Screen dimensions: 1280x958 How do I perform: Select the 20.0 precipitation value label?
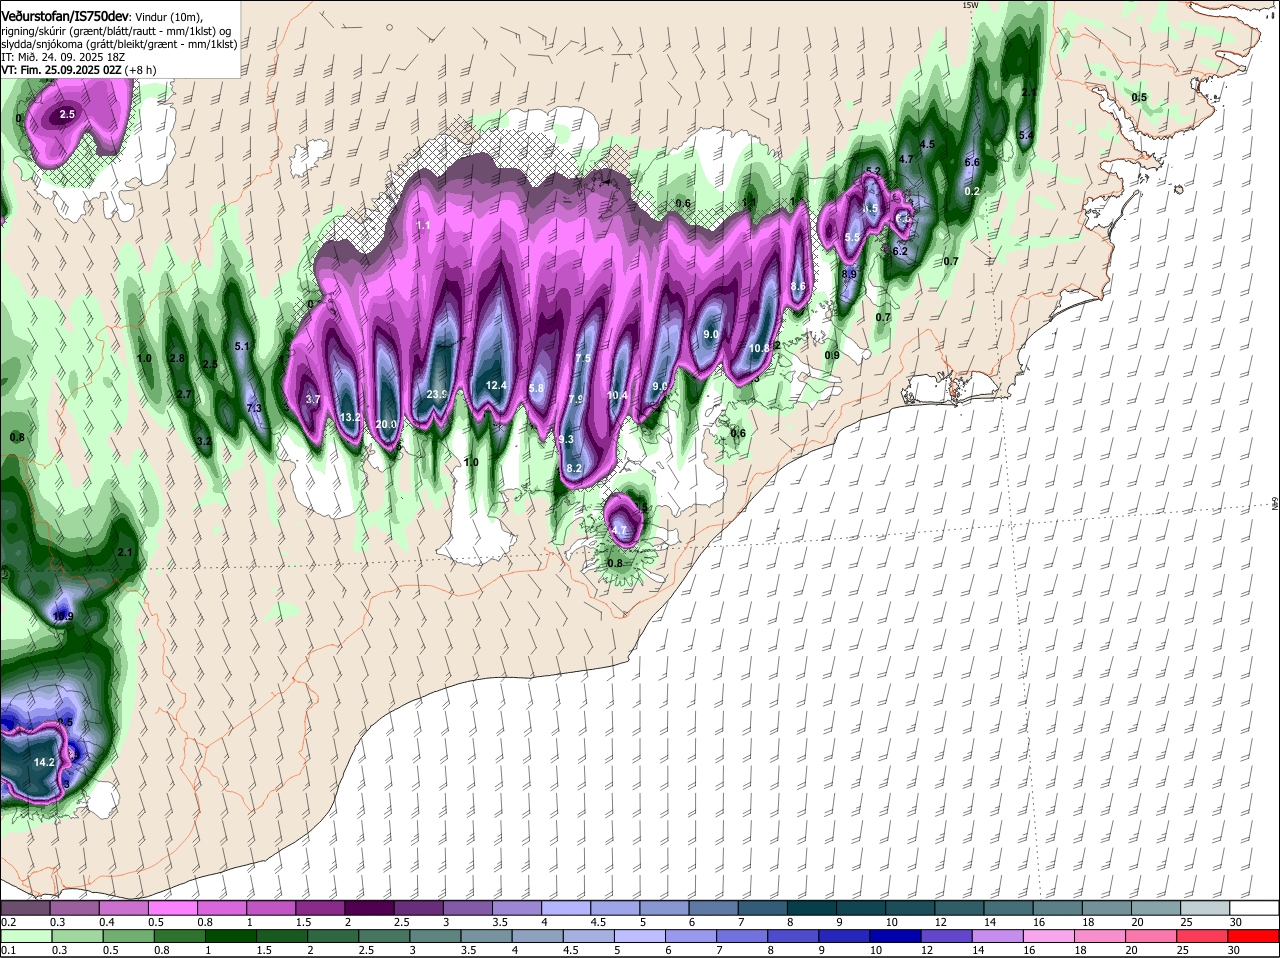coord(386,424)
